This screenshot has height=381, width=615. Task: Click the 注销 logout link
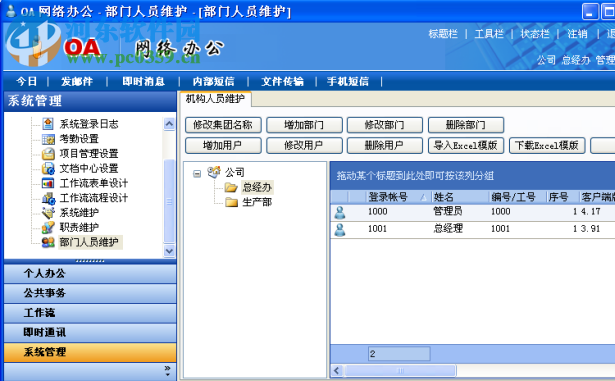point(577,34)
